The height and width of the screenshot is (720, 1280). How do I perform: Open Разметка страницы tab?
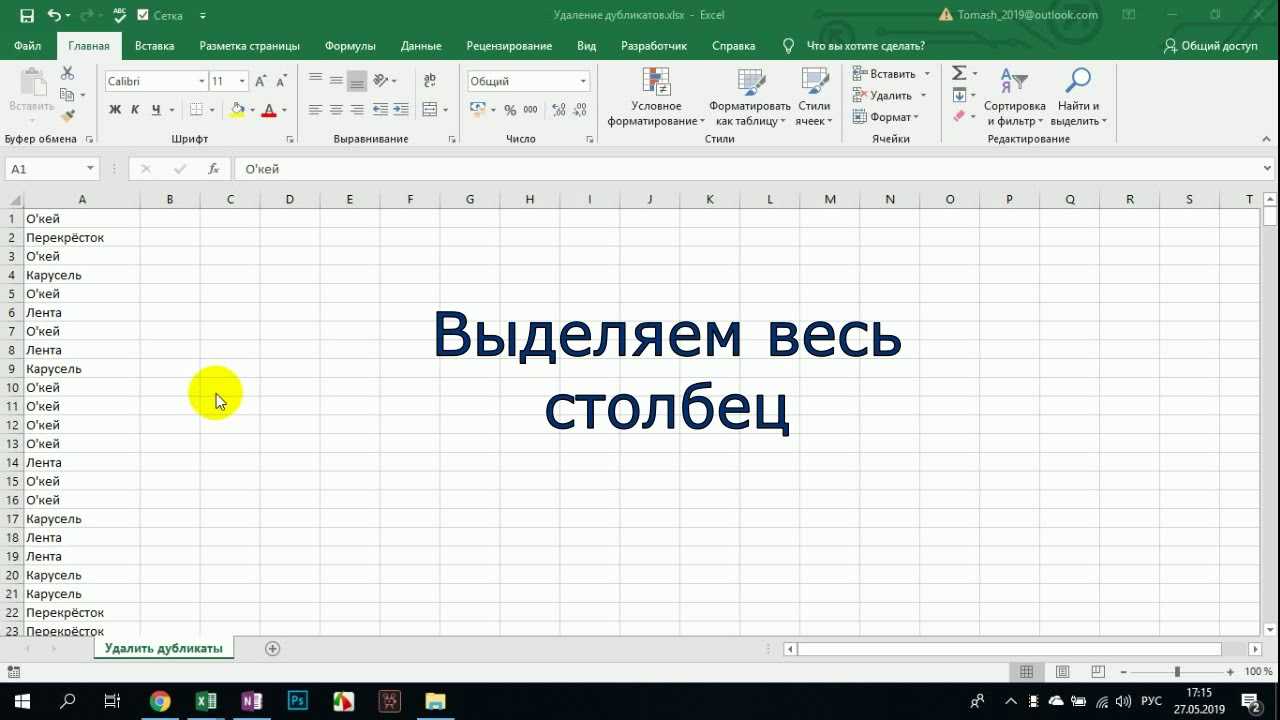click(249, 46)
